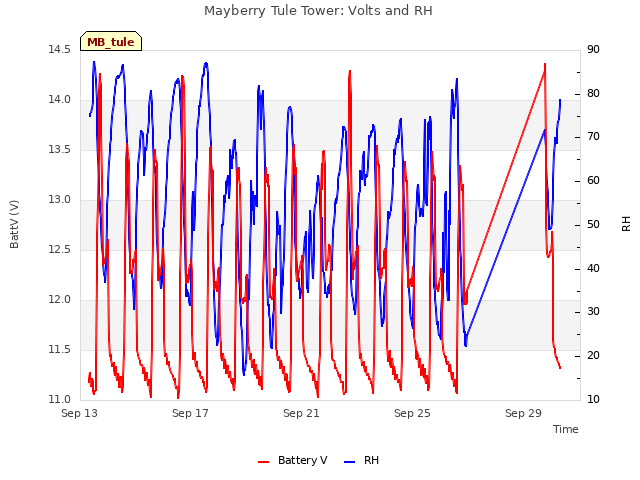Viewport: 640px width, 480px height.
Task: Click the blue RH legend swatch
Action: point(350,462)
